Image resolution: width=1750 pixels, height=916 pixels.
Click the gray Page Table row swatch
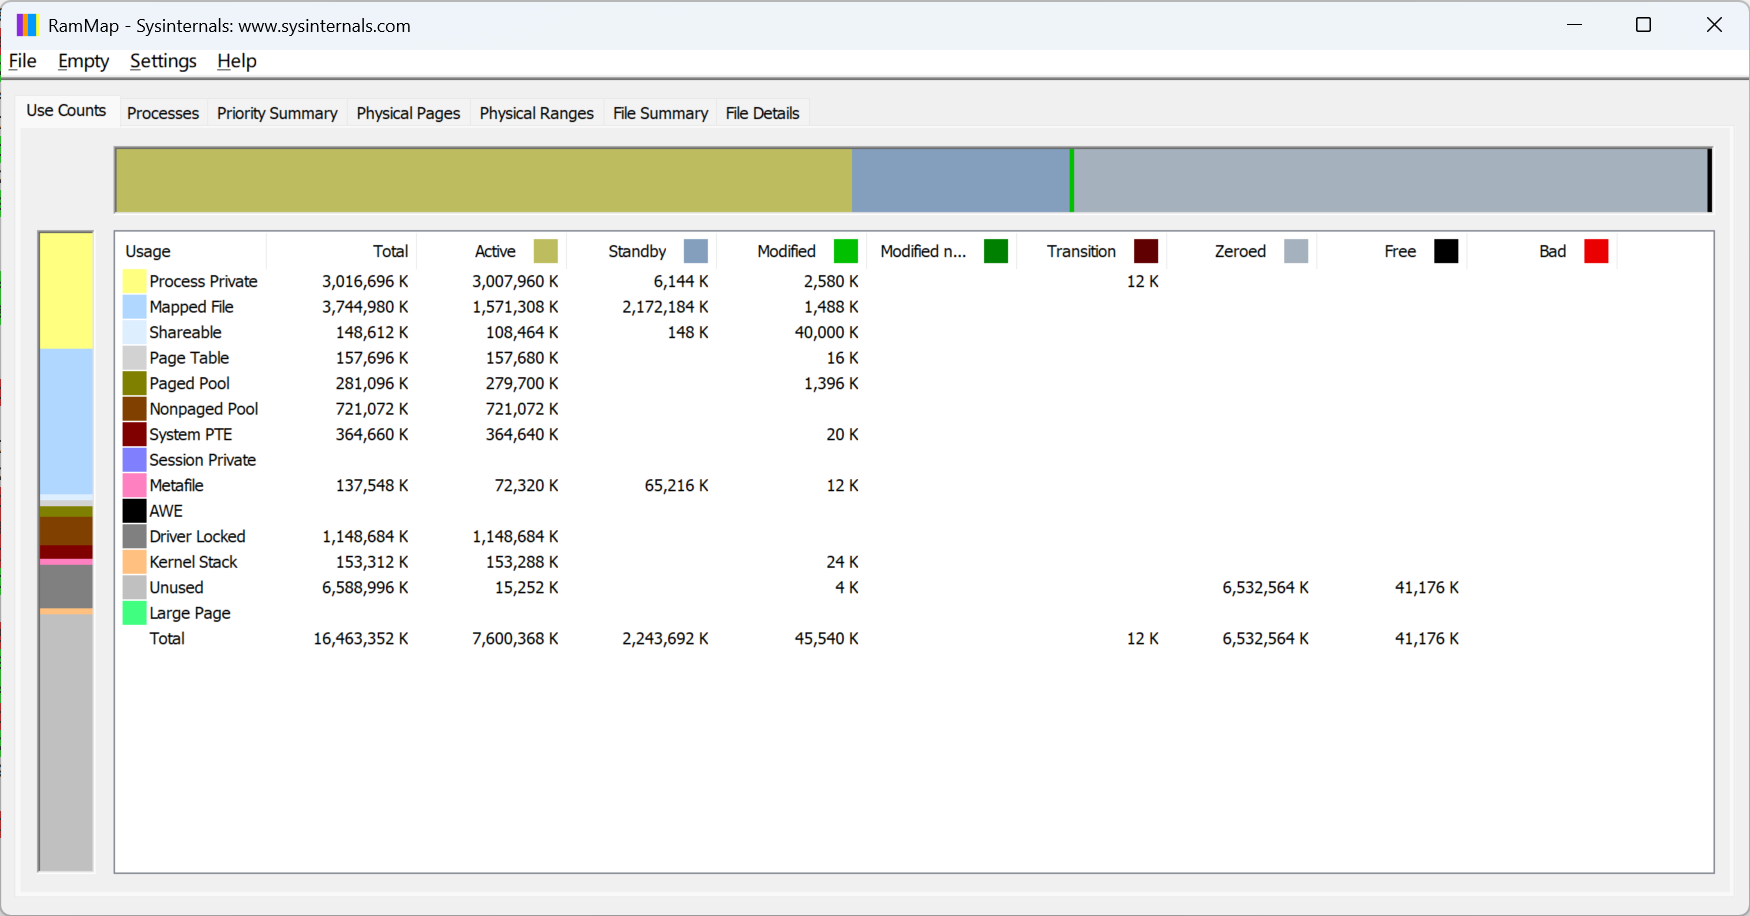tap(135, 358)
